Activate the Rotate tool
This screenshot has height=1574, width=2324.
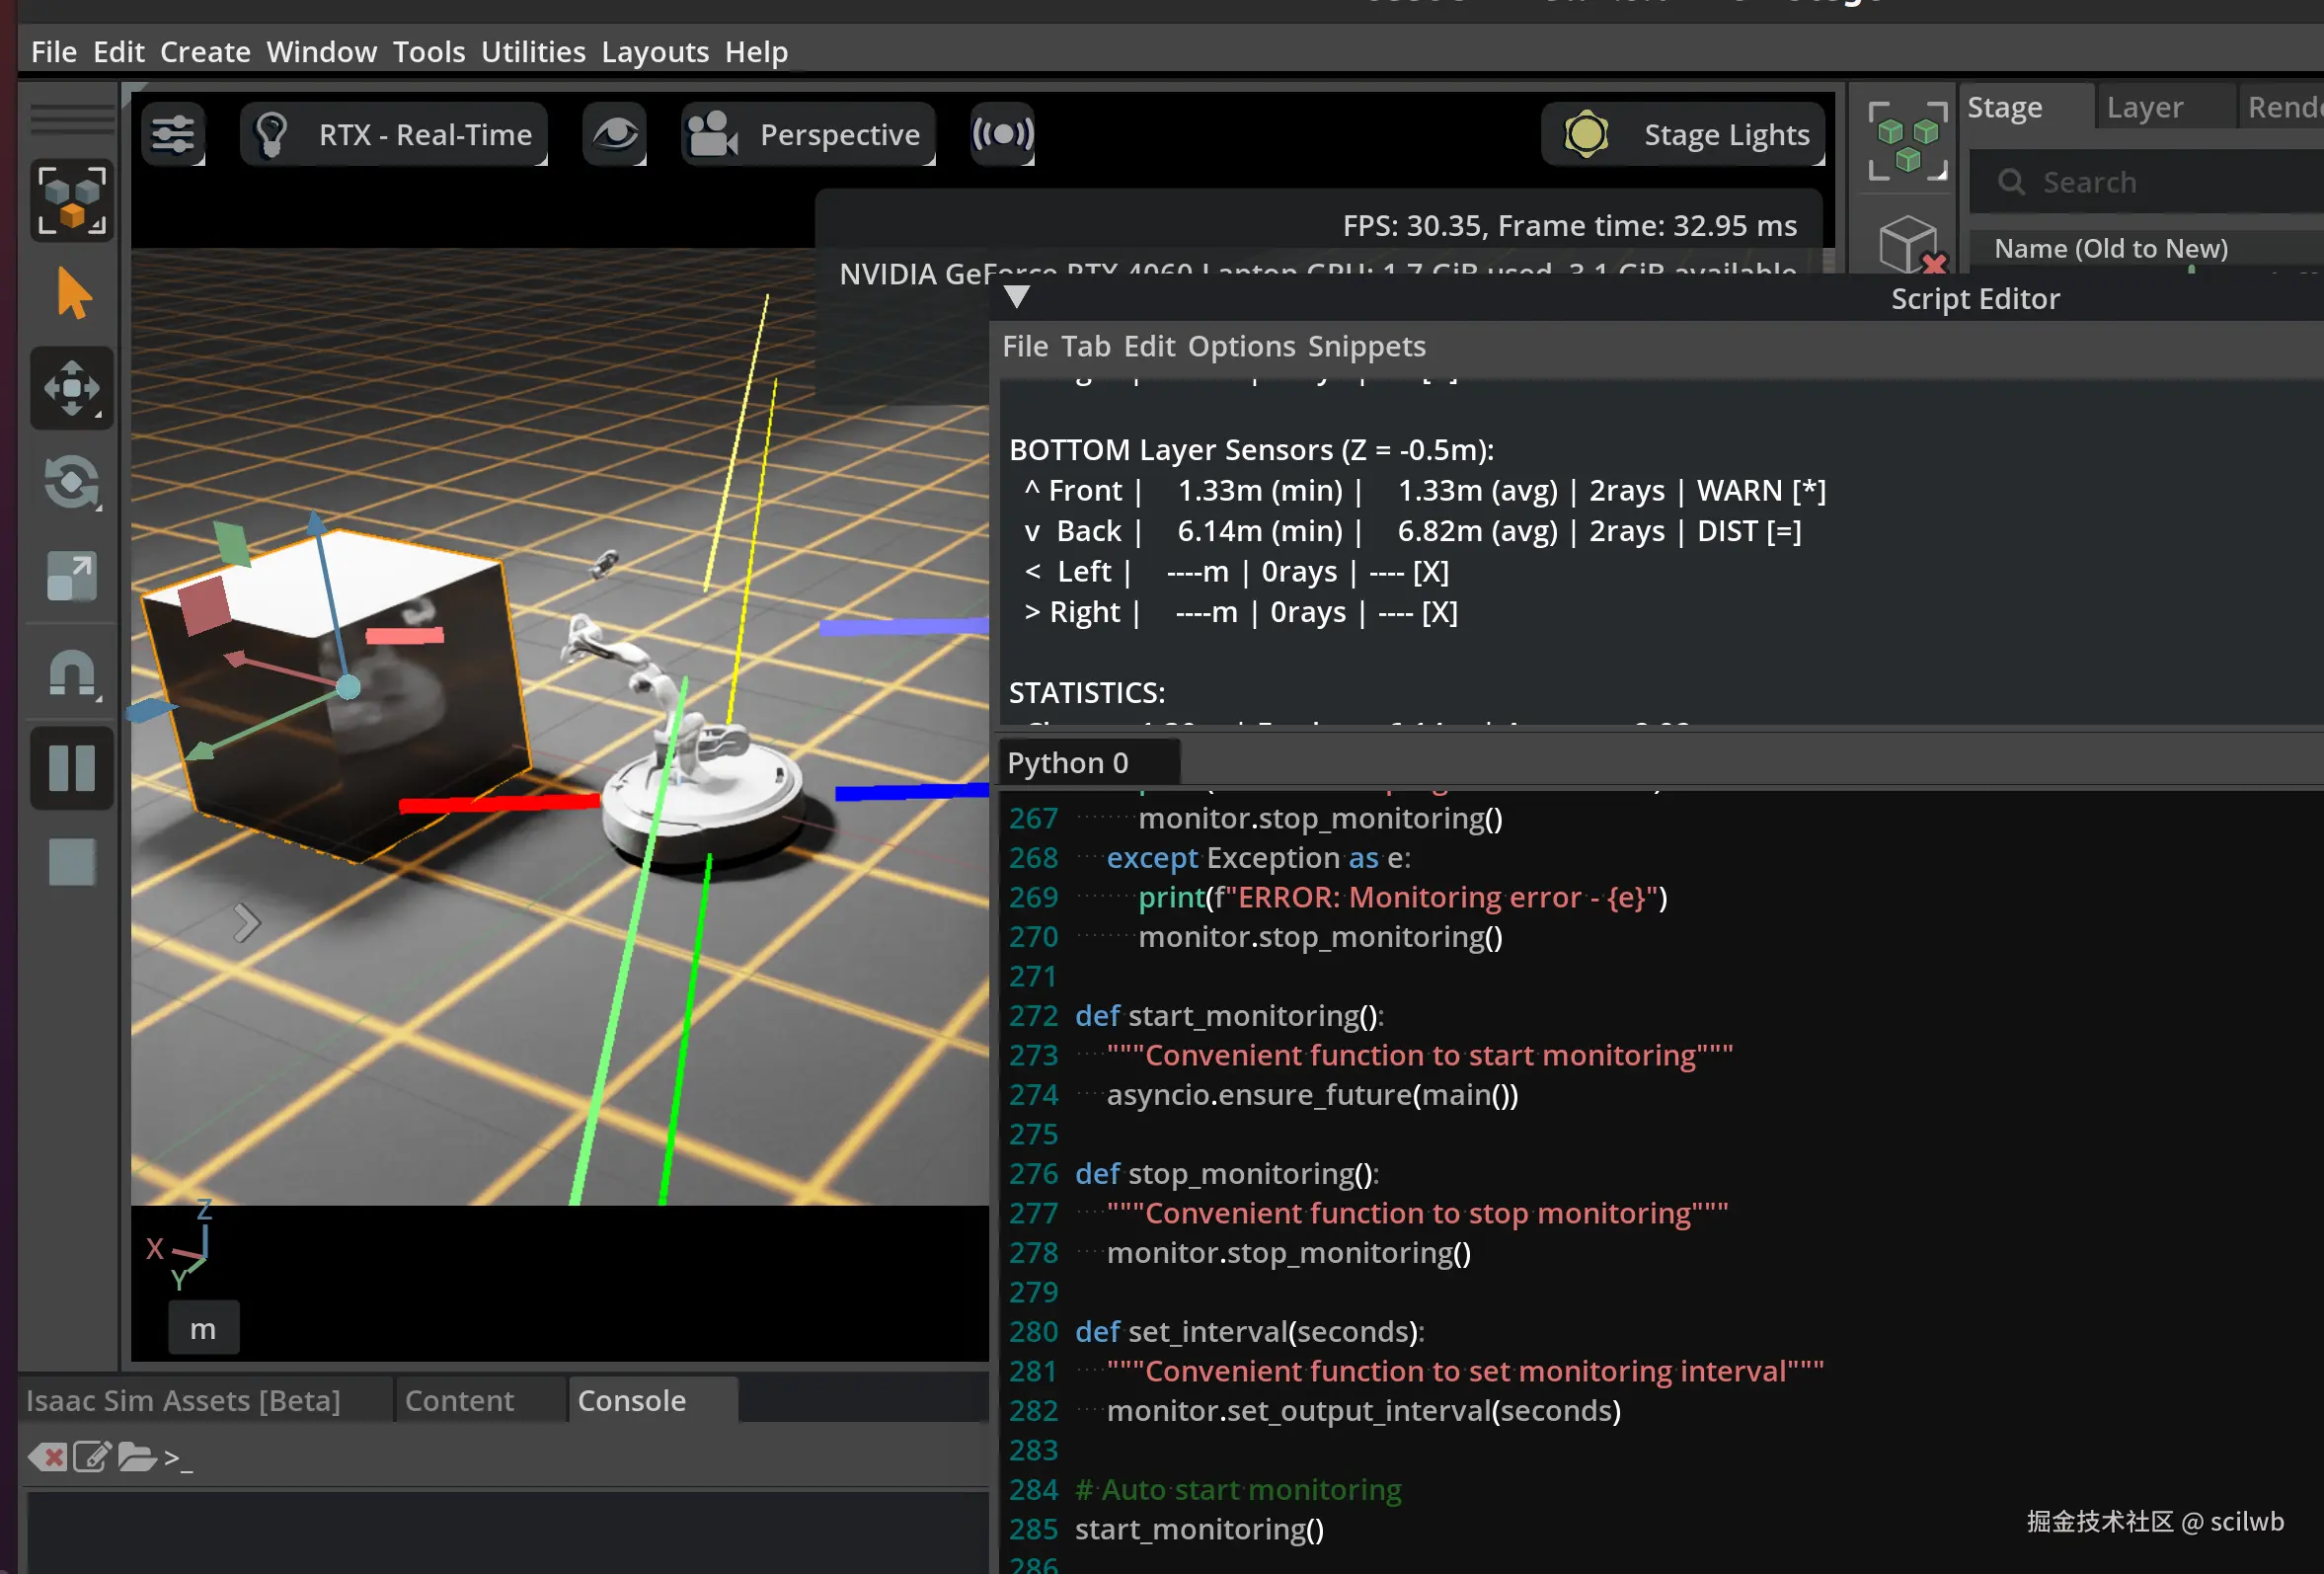pyautogui.click(x=72, y=483)
